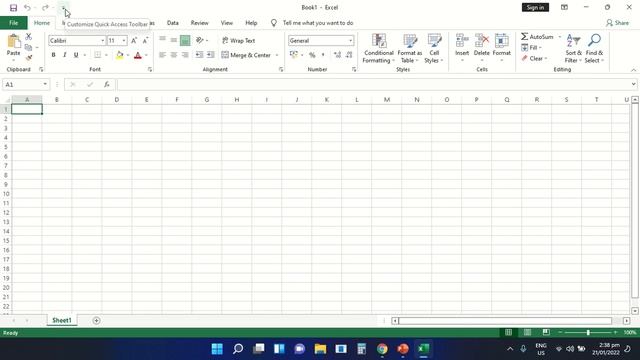The height and width of the screenshot is (360, 640).
Task: Open Sort & Filter menu
Action: (x=573, y=48)
